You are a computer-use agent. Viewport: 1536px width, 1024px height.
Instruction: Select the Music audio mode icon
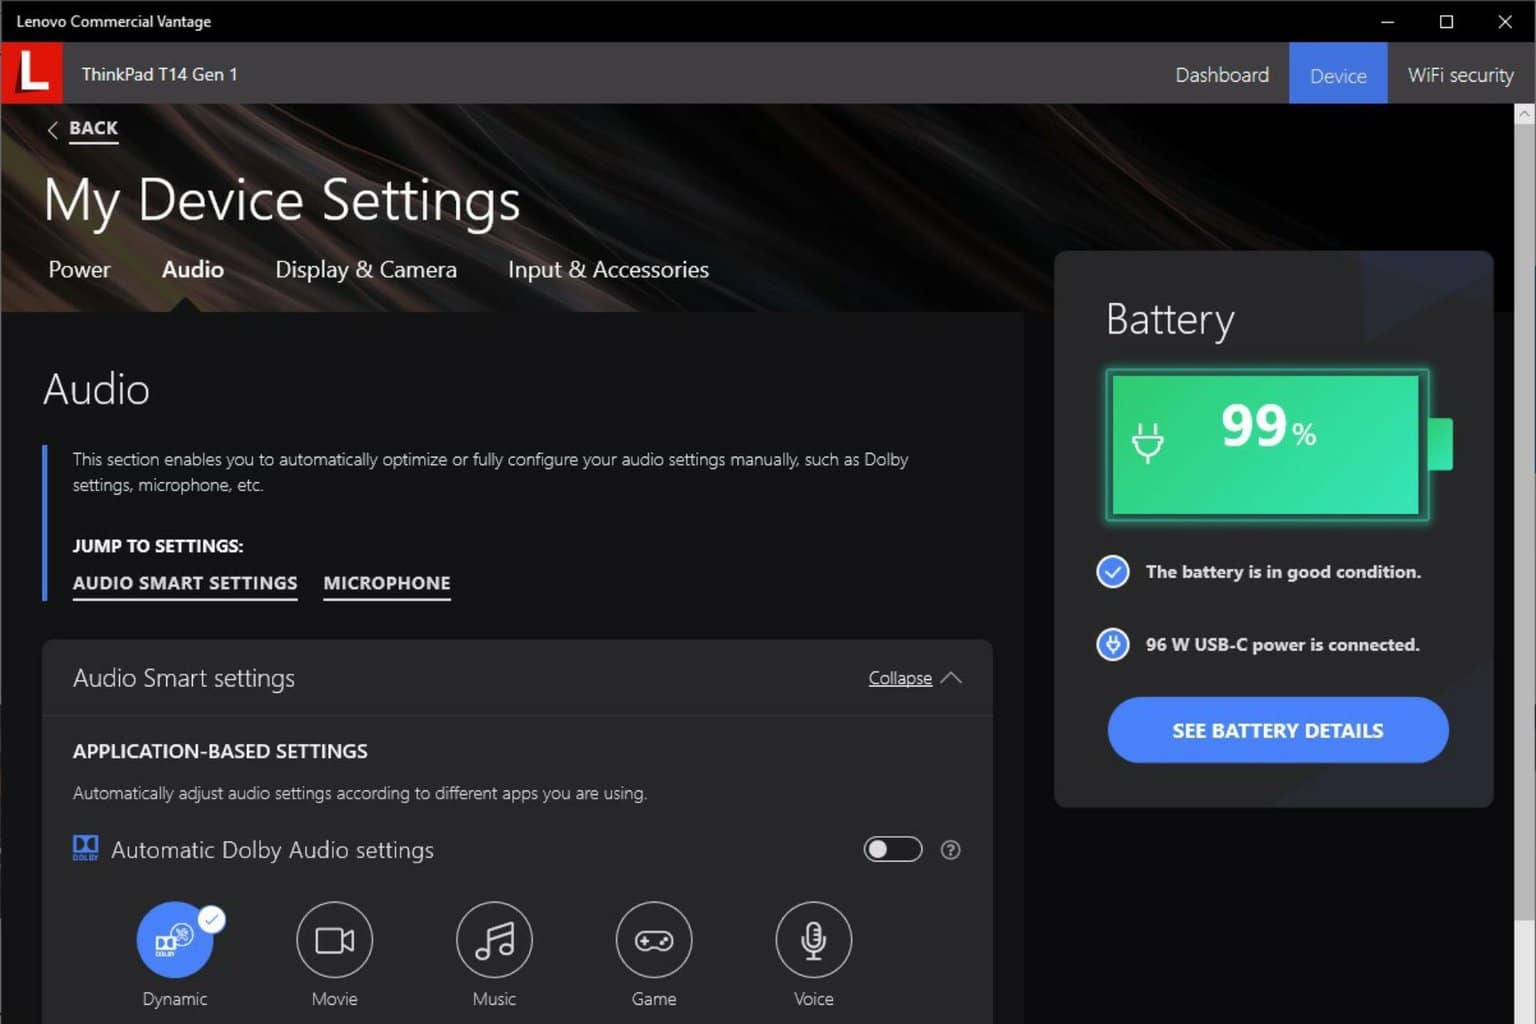point(494,940)
